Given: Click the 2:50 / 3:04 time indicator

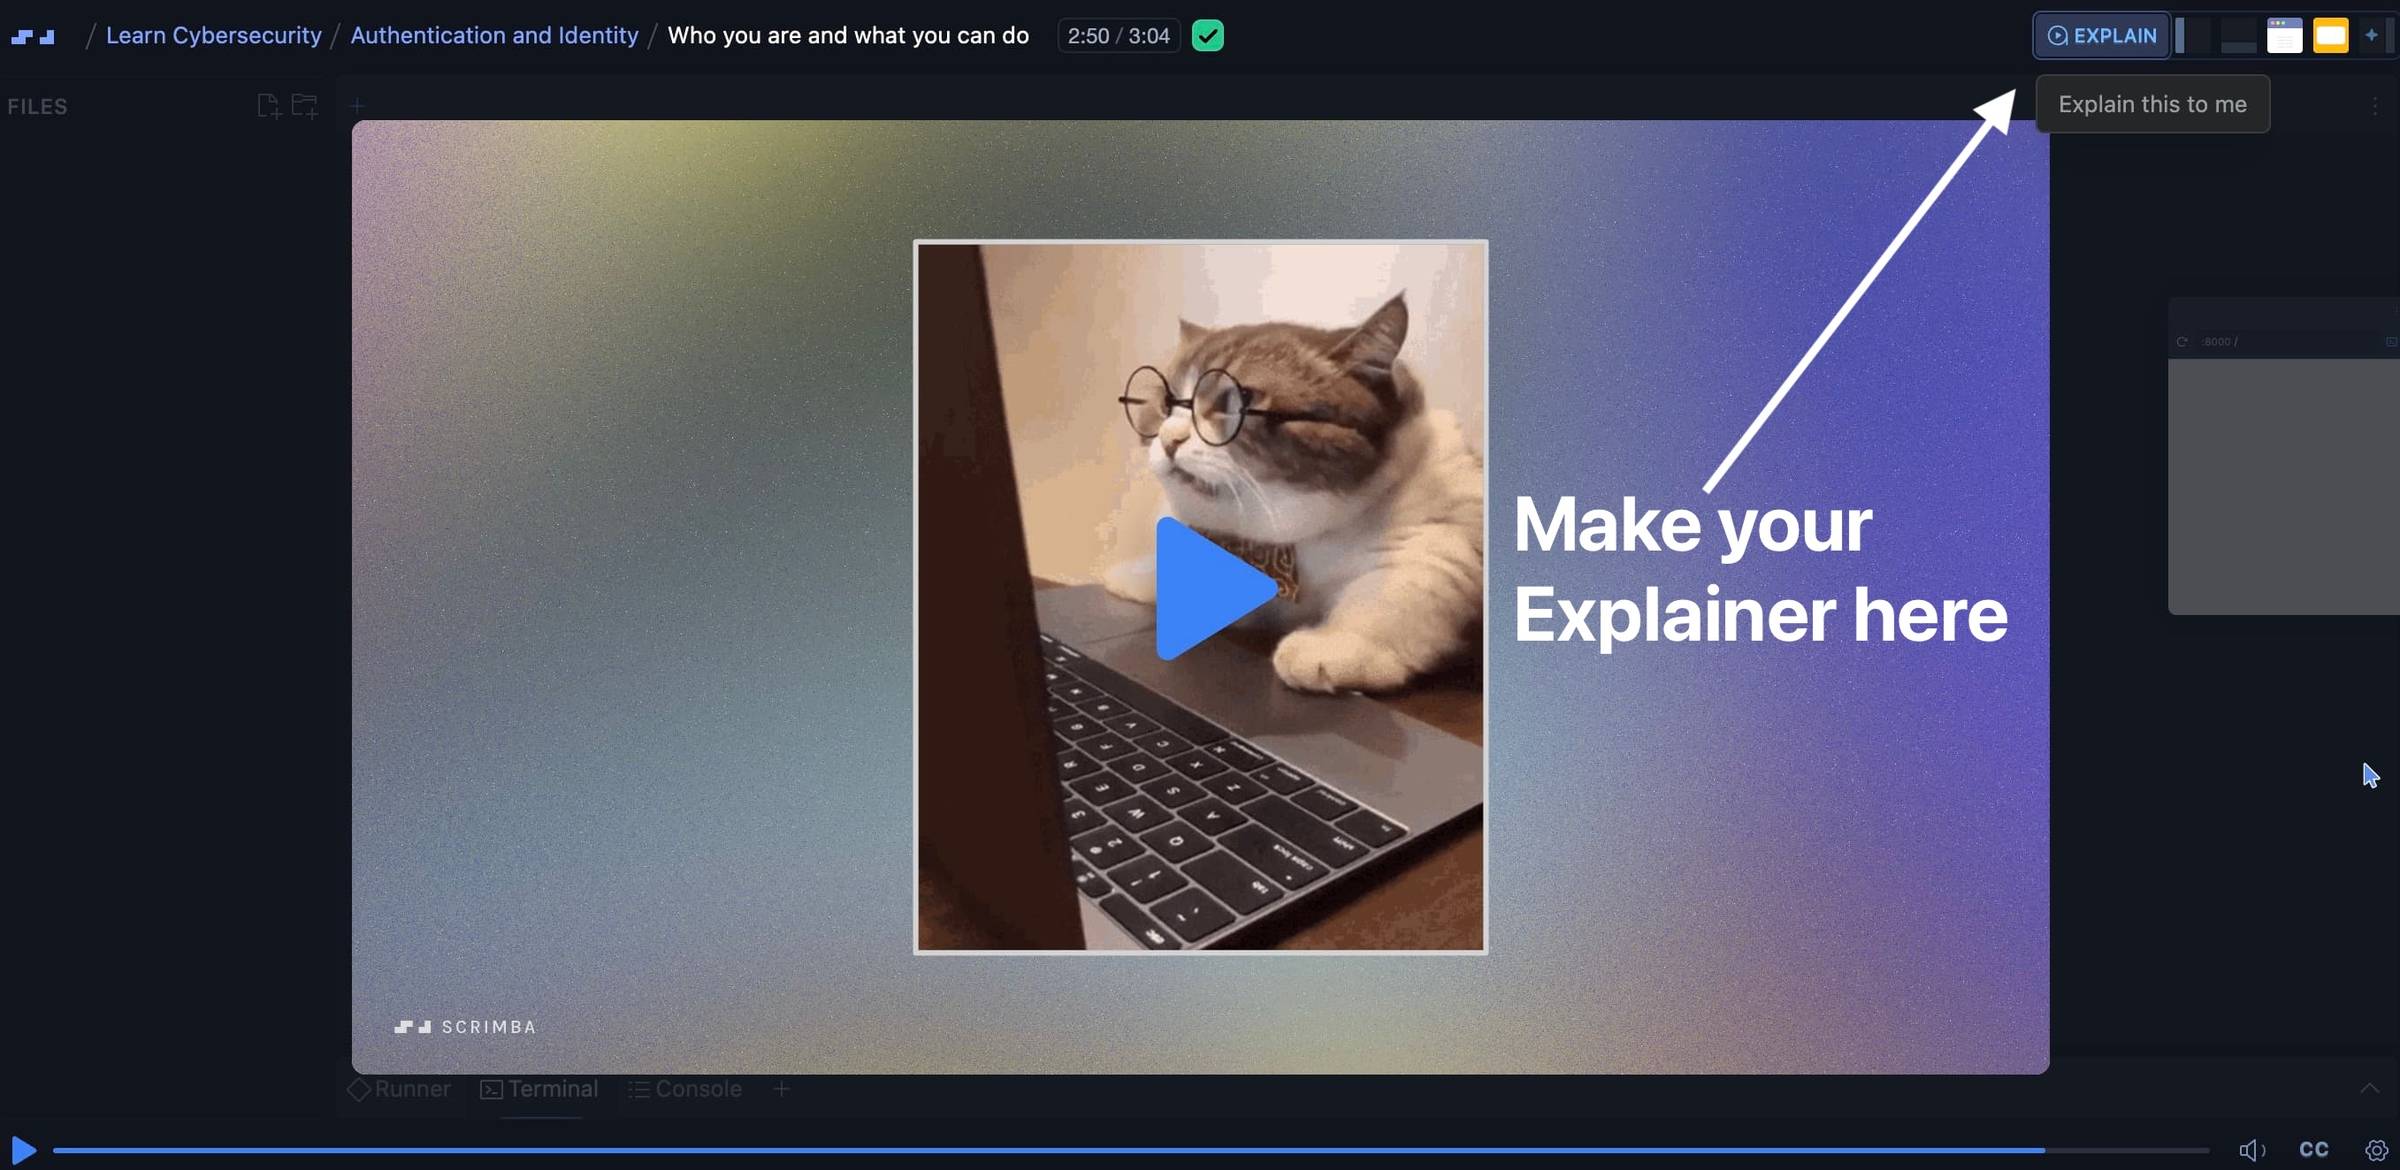Looking at the screenshot, I should pyautogui.click(x=1118, y=36).
